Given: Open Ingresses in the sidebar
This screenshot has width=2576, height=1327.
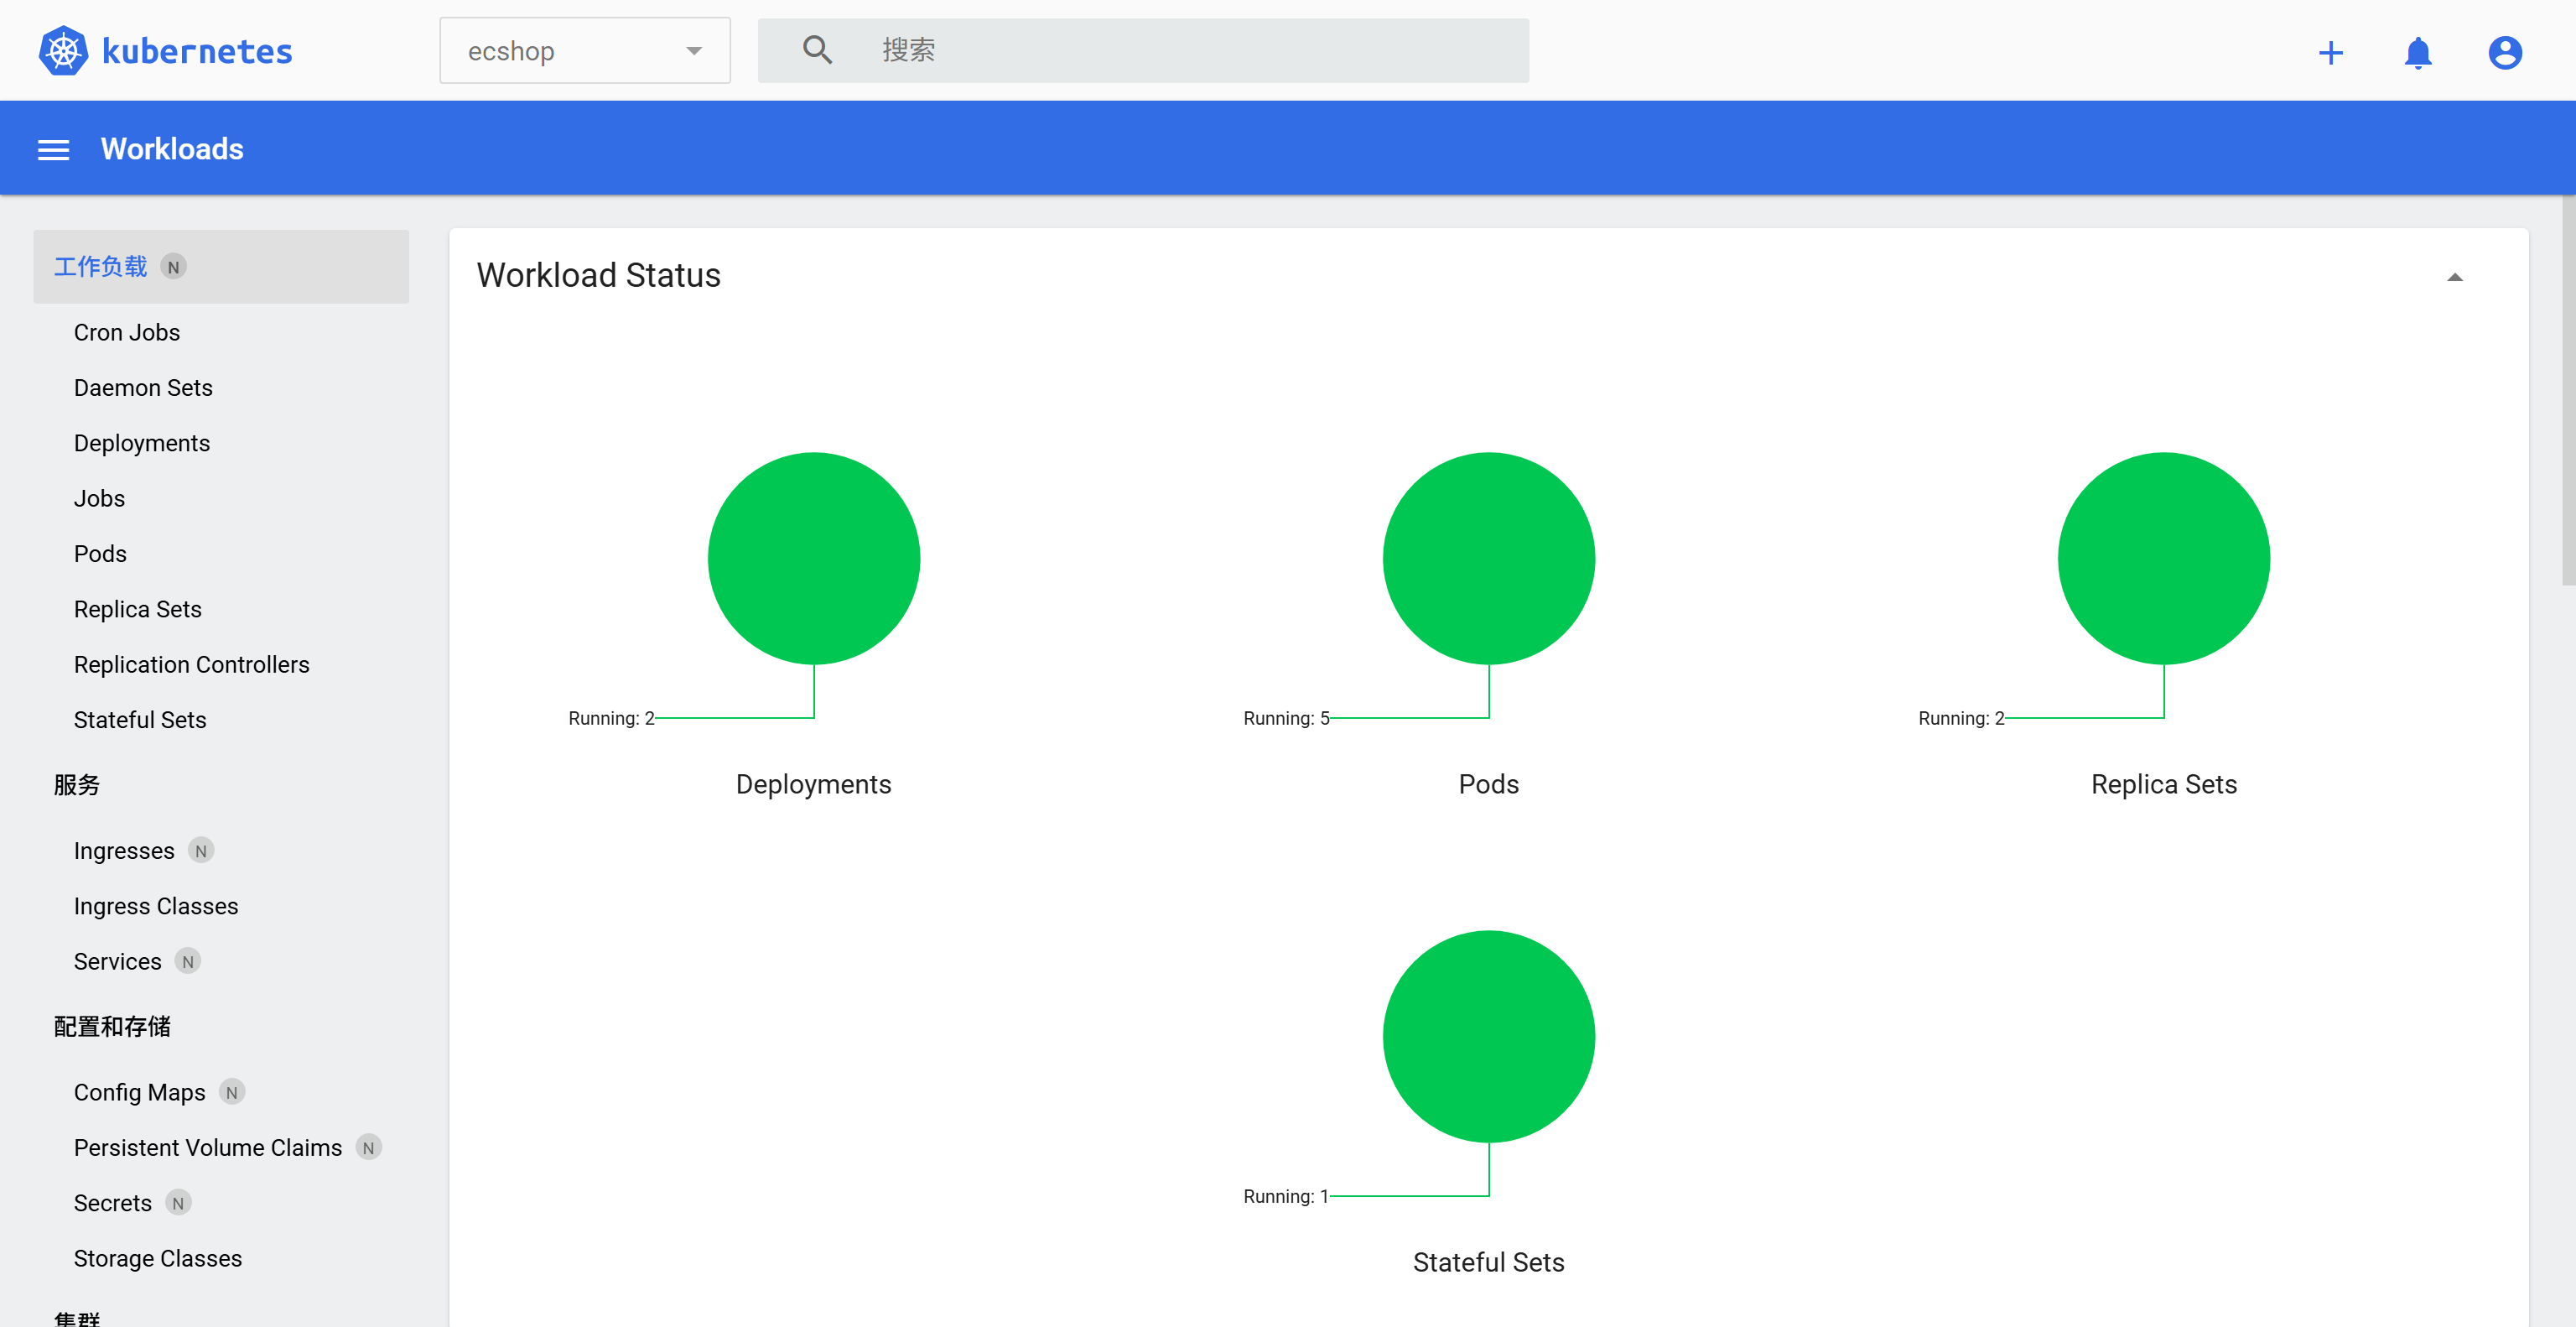Looking at the screenshot, I should tap(124, 851).
